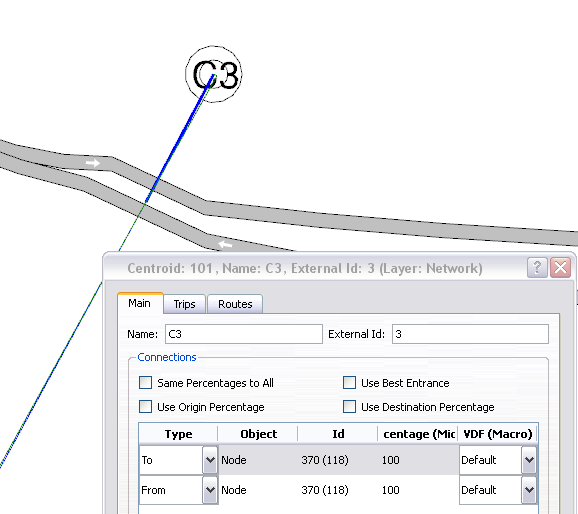Click the VDF (Macro) column header
Screen dimensions: 578x514
tap(498, 434)
